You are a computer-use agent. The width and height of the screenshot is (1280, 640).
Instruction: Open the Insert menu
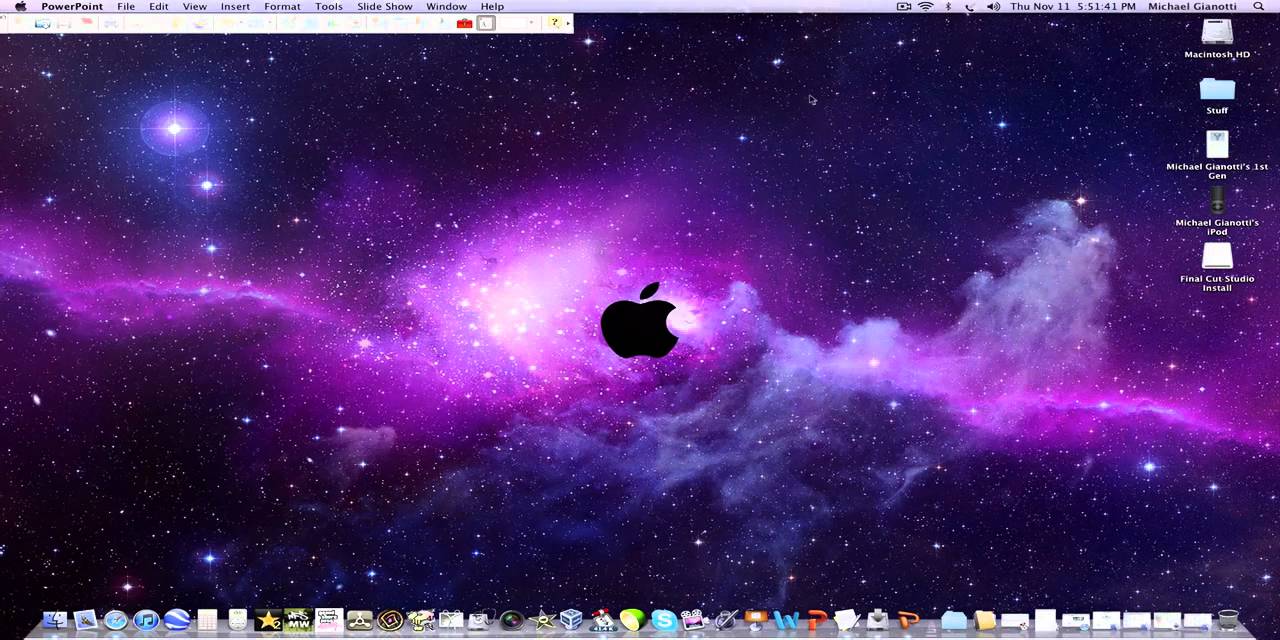(x=235, y=7)
